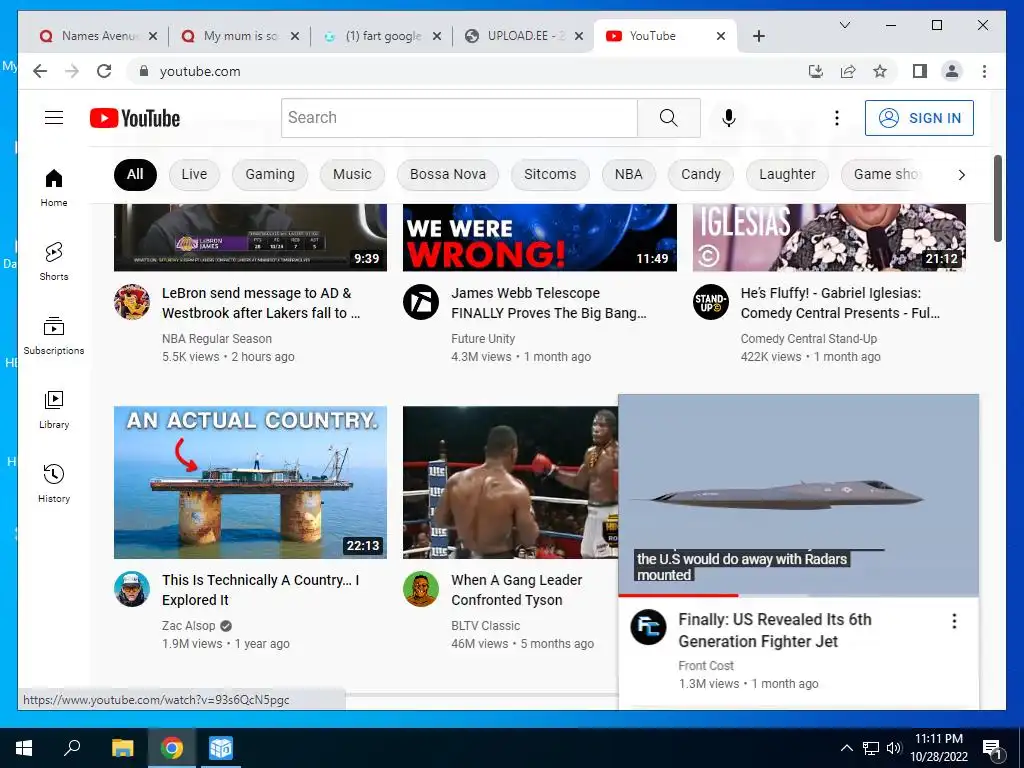1024x768 pixels.
Task: Open History in the sidebar
Action: [x=54, y=483]
